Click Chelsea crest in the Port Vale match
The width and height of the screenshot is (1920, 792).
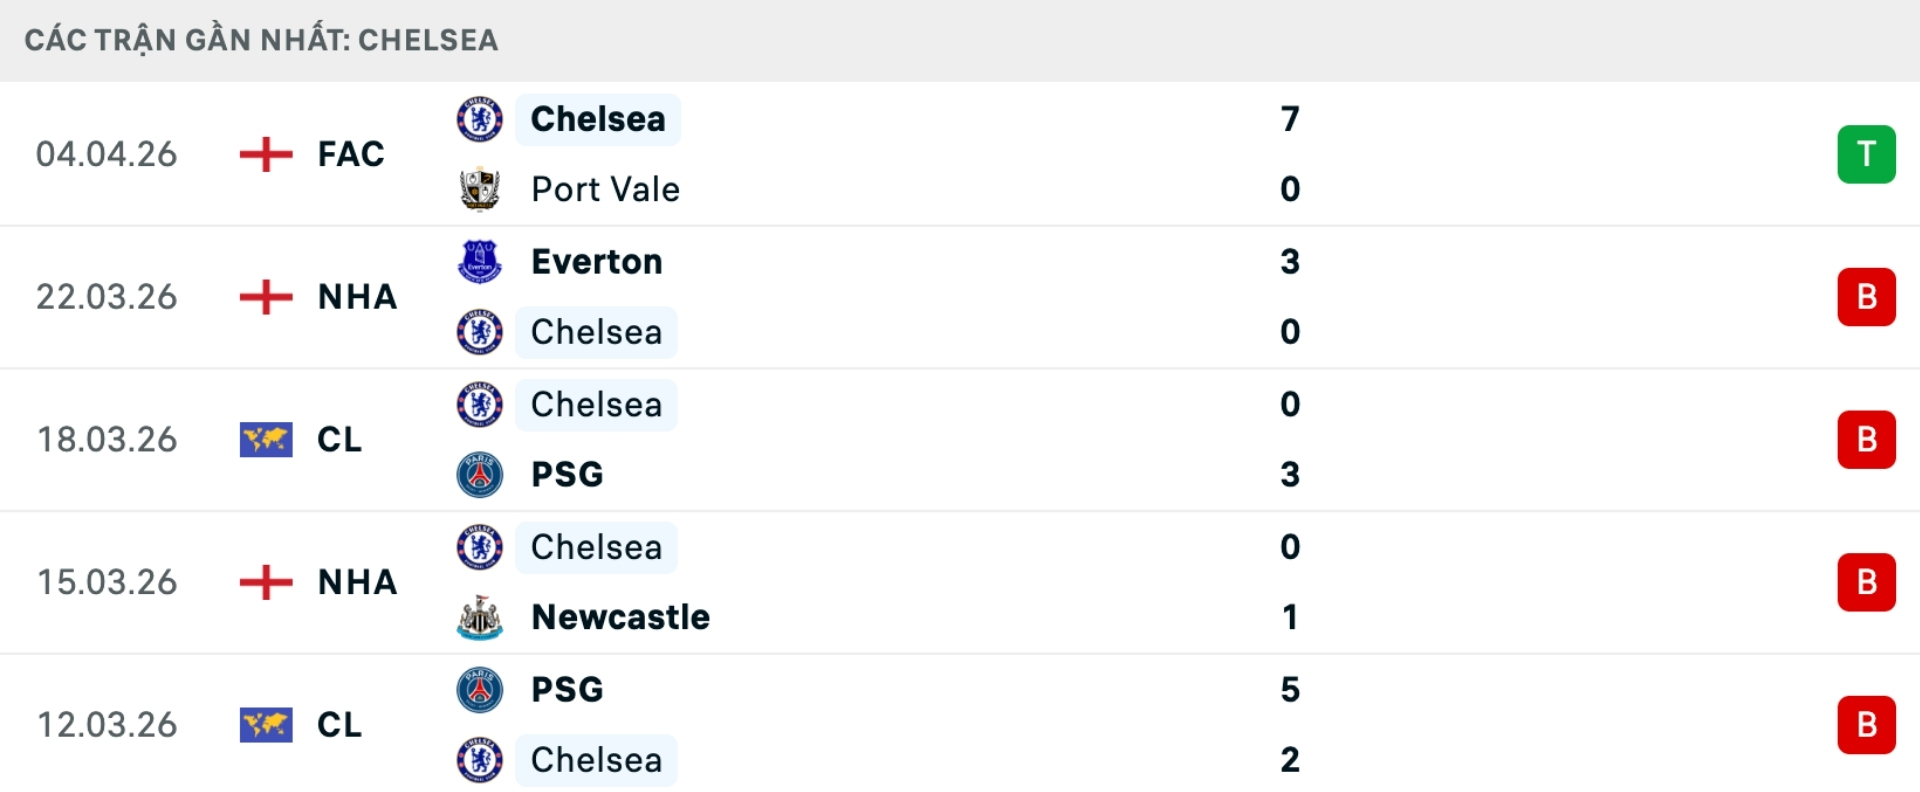click(480, 120)
